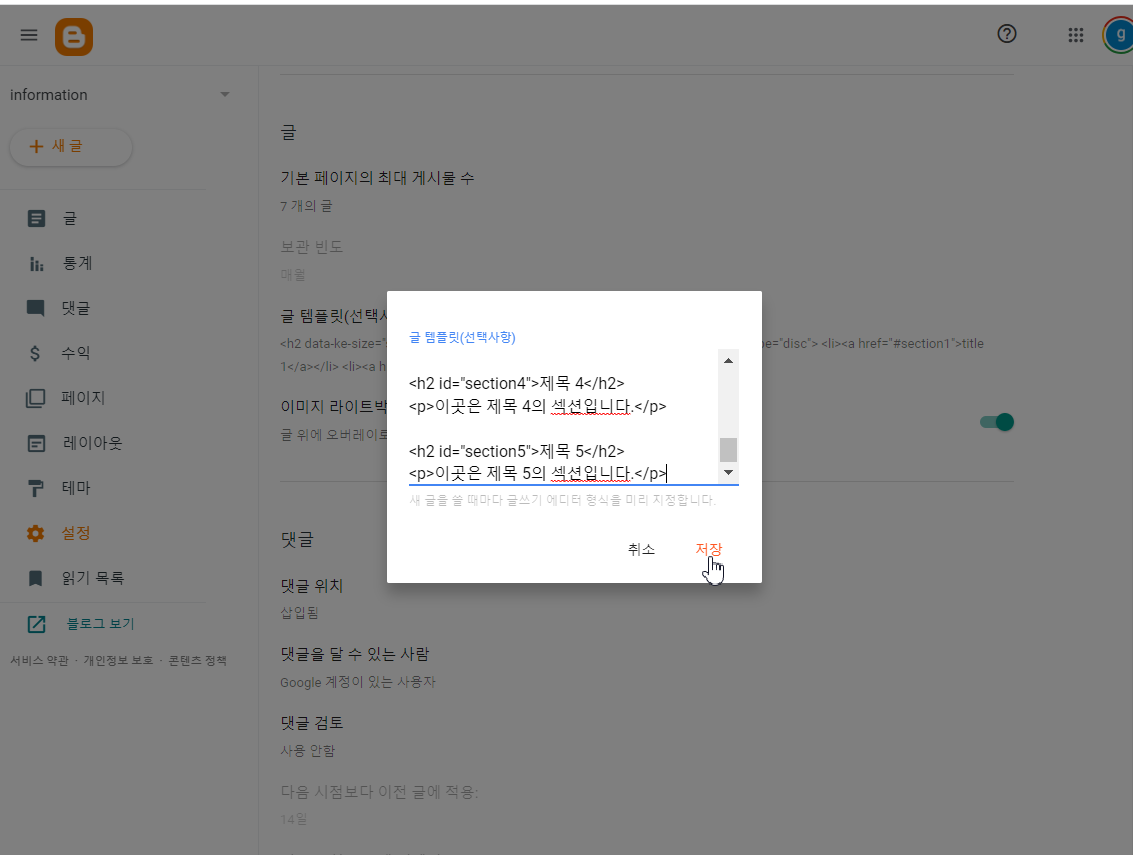This screenshot has height=855, width=1133.
Task: Select the 글 posts icon
Action: (35, 218)
